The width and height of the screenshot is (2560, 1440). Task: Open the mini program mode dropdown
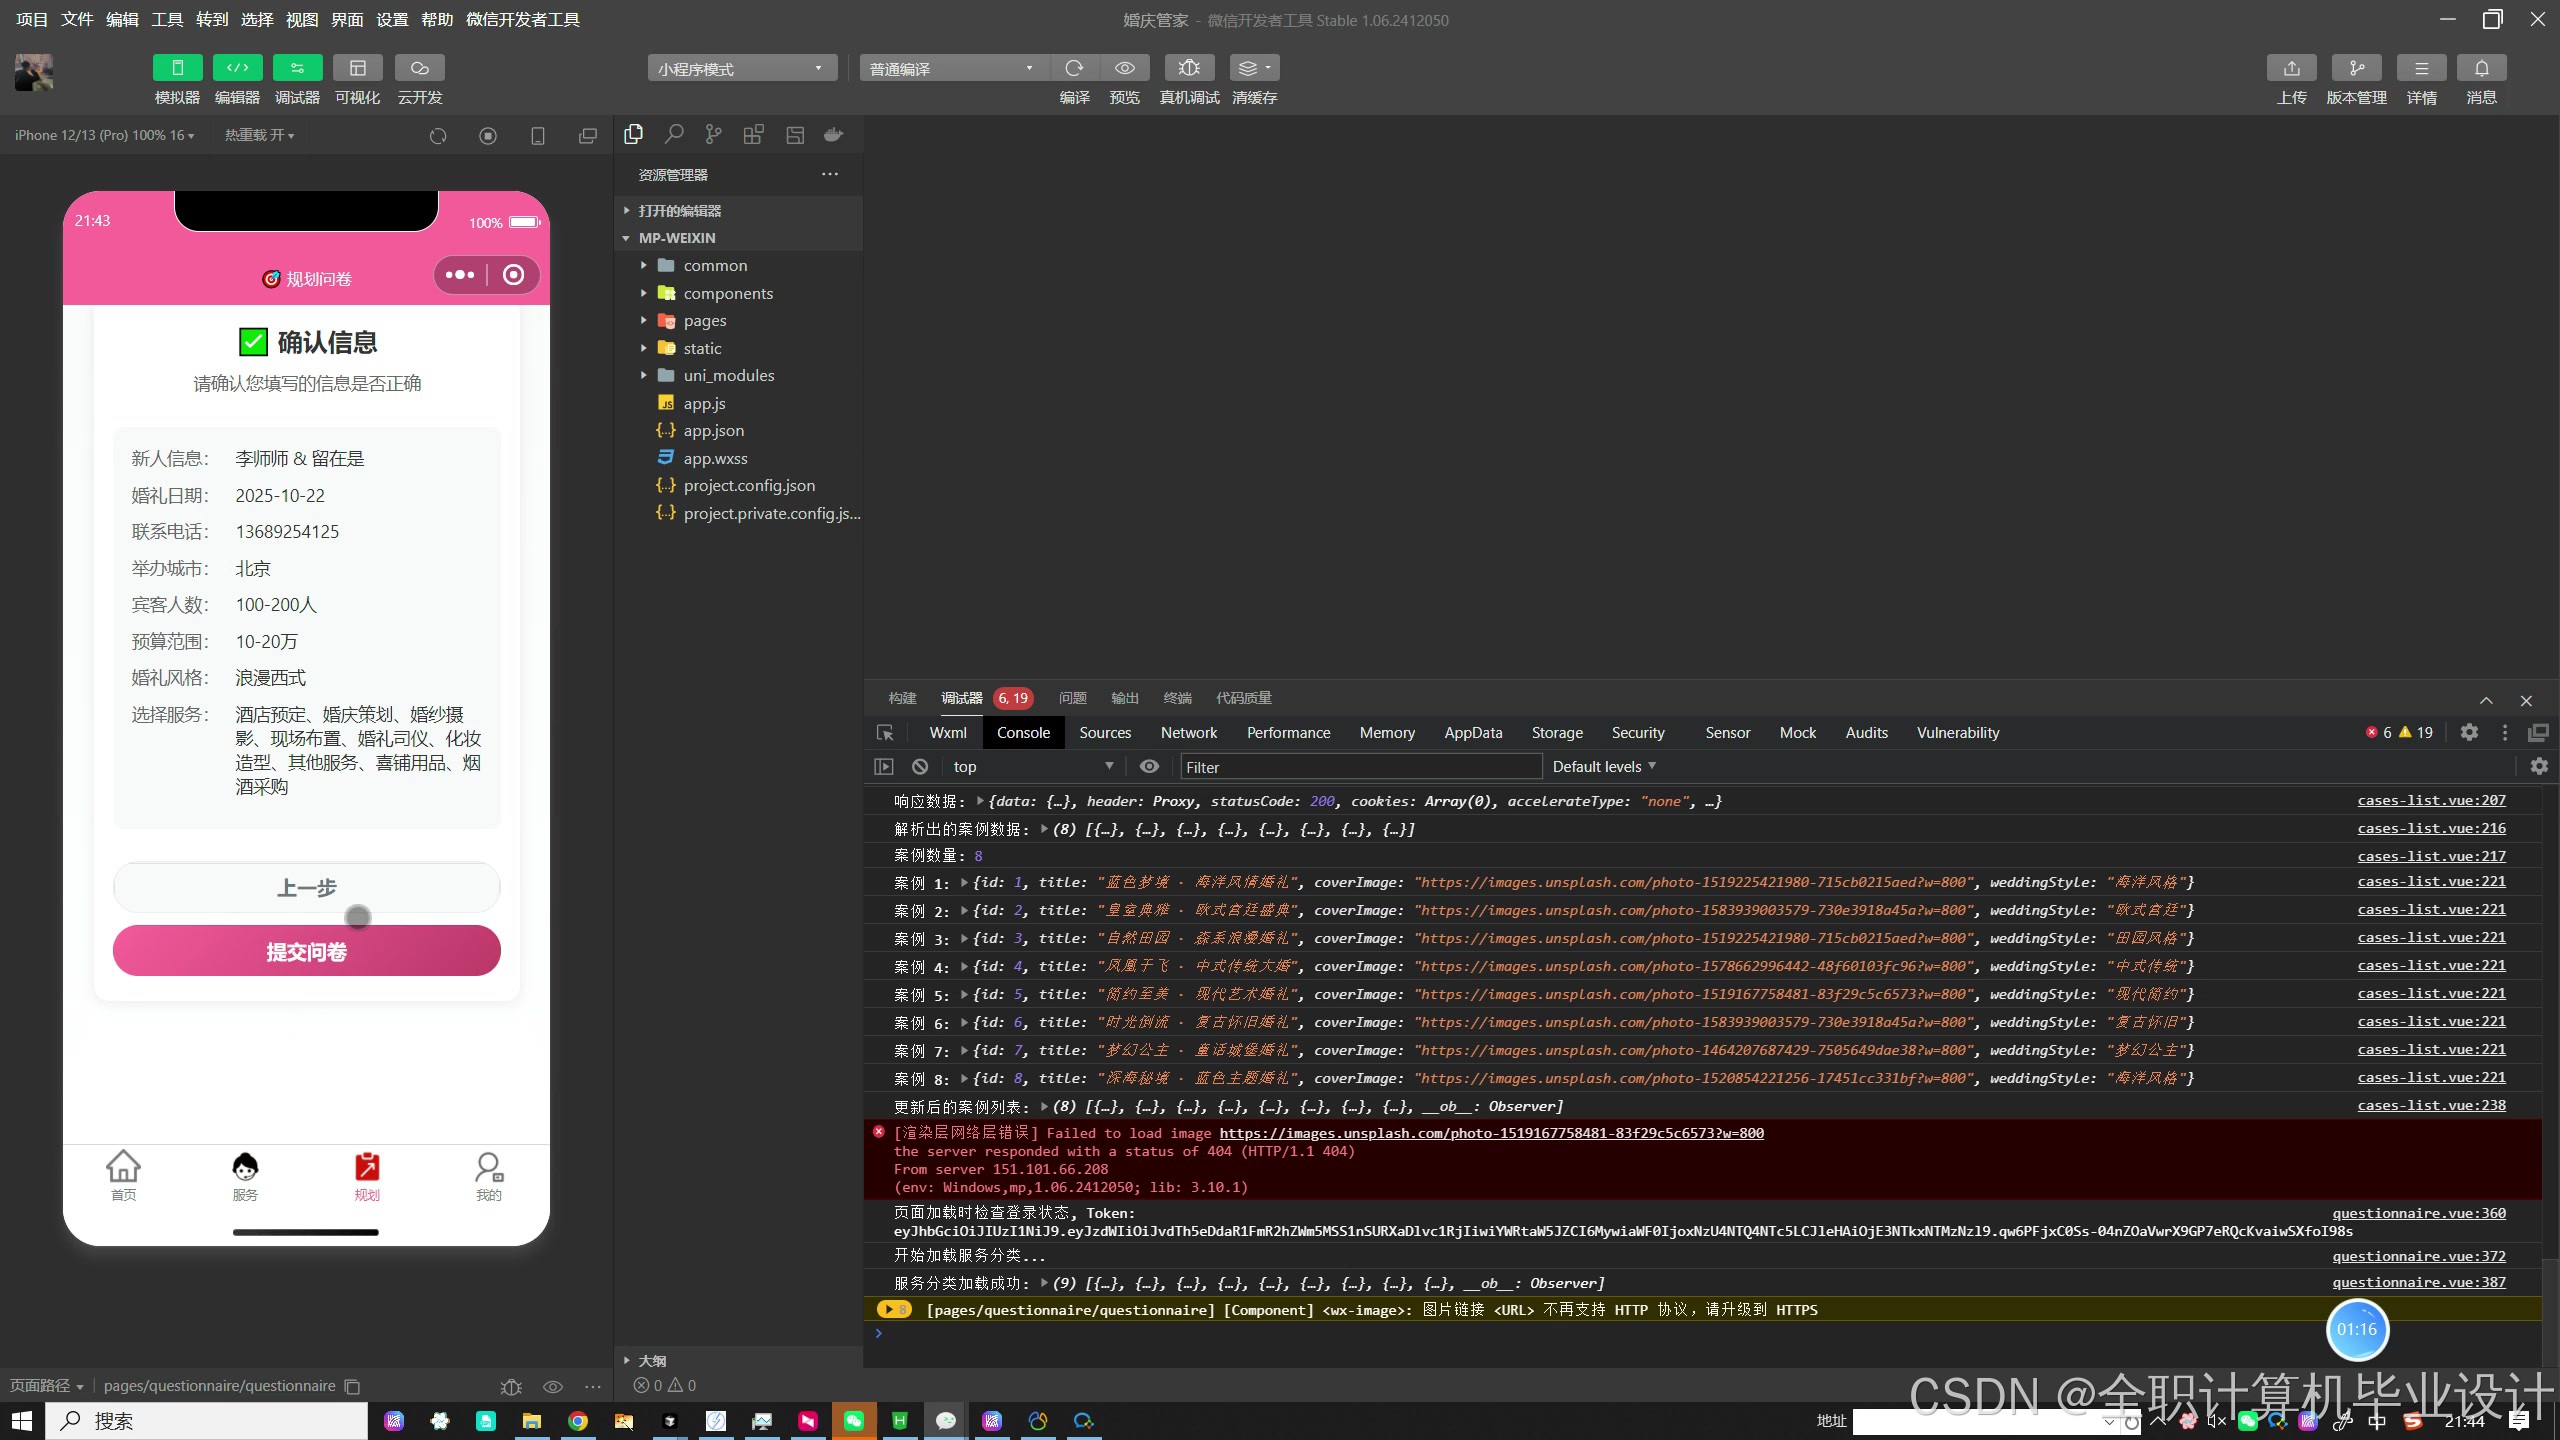(741, 68)
